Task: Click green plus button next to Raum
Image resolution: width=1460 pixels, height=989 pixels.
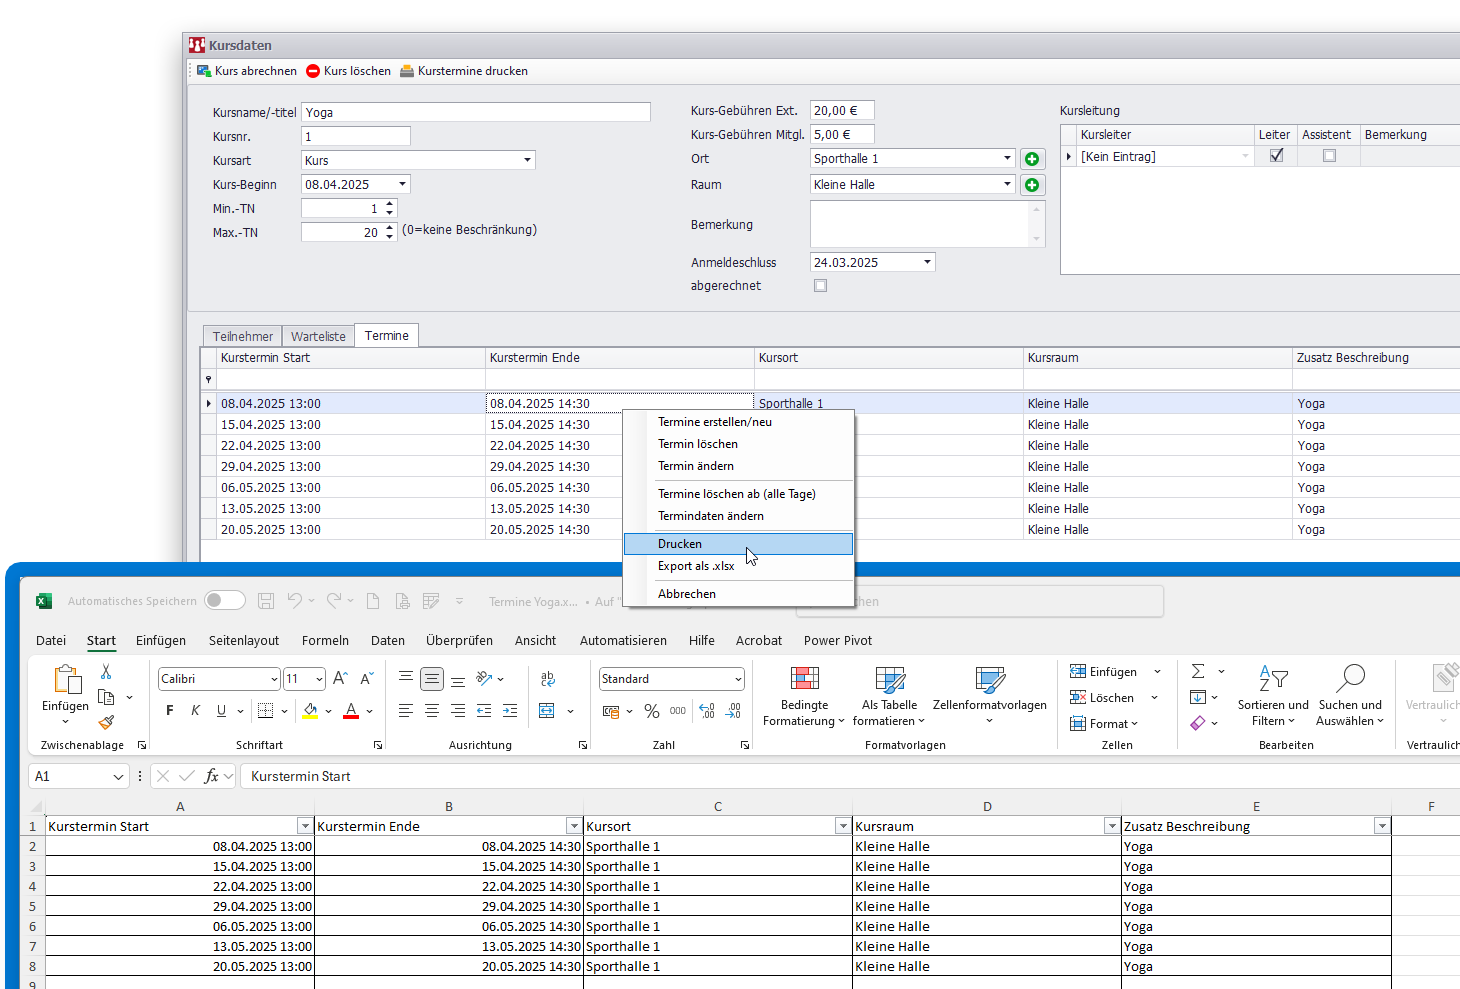Action: click(1032, 185)
